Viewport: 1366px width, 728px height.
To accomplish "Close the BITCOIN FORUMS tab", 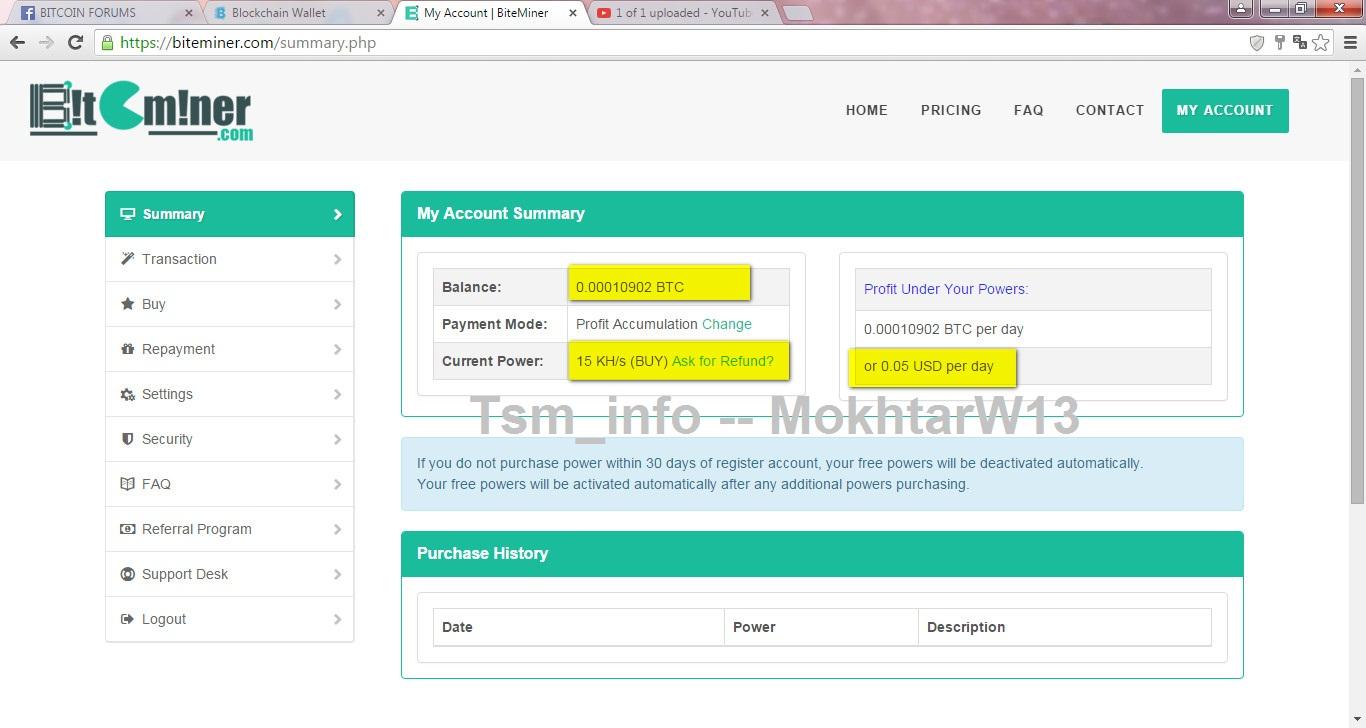I will (190, 13).
